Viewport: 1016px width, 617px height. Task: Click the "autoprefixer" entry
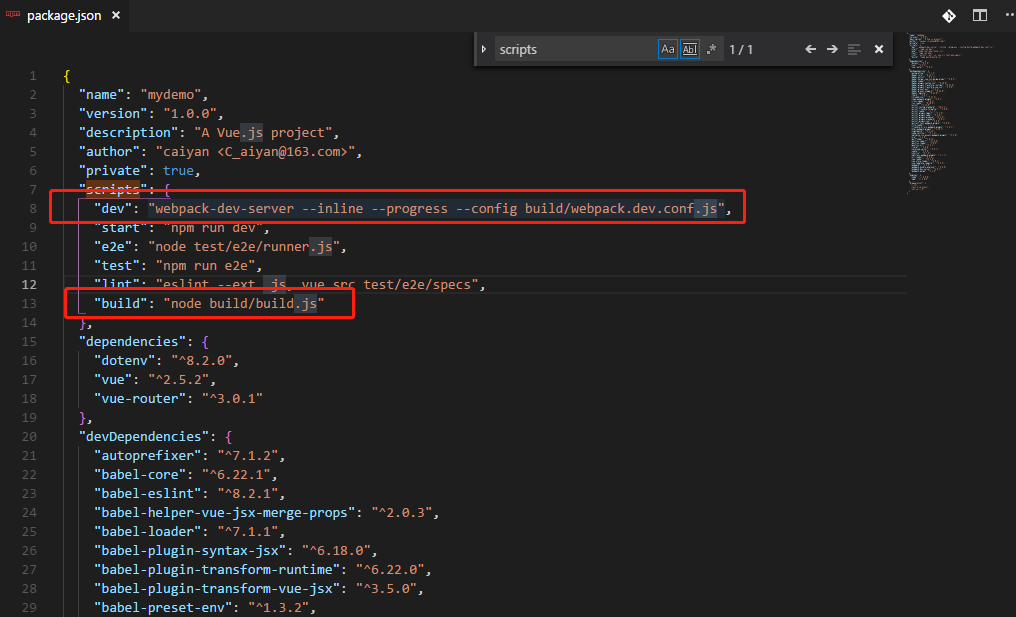[148, 456]
